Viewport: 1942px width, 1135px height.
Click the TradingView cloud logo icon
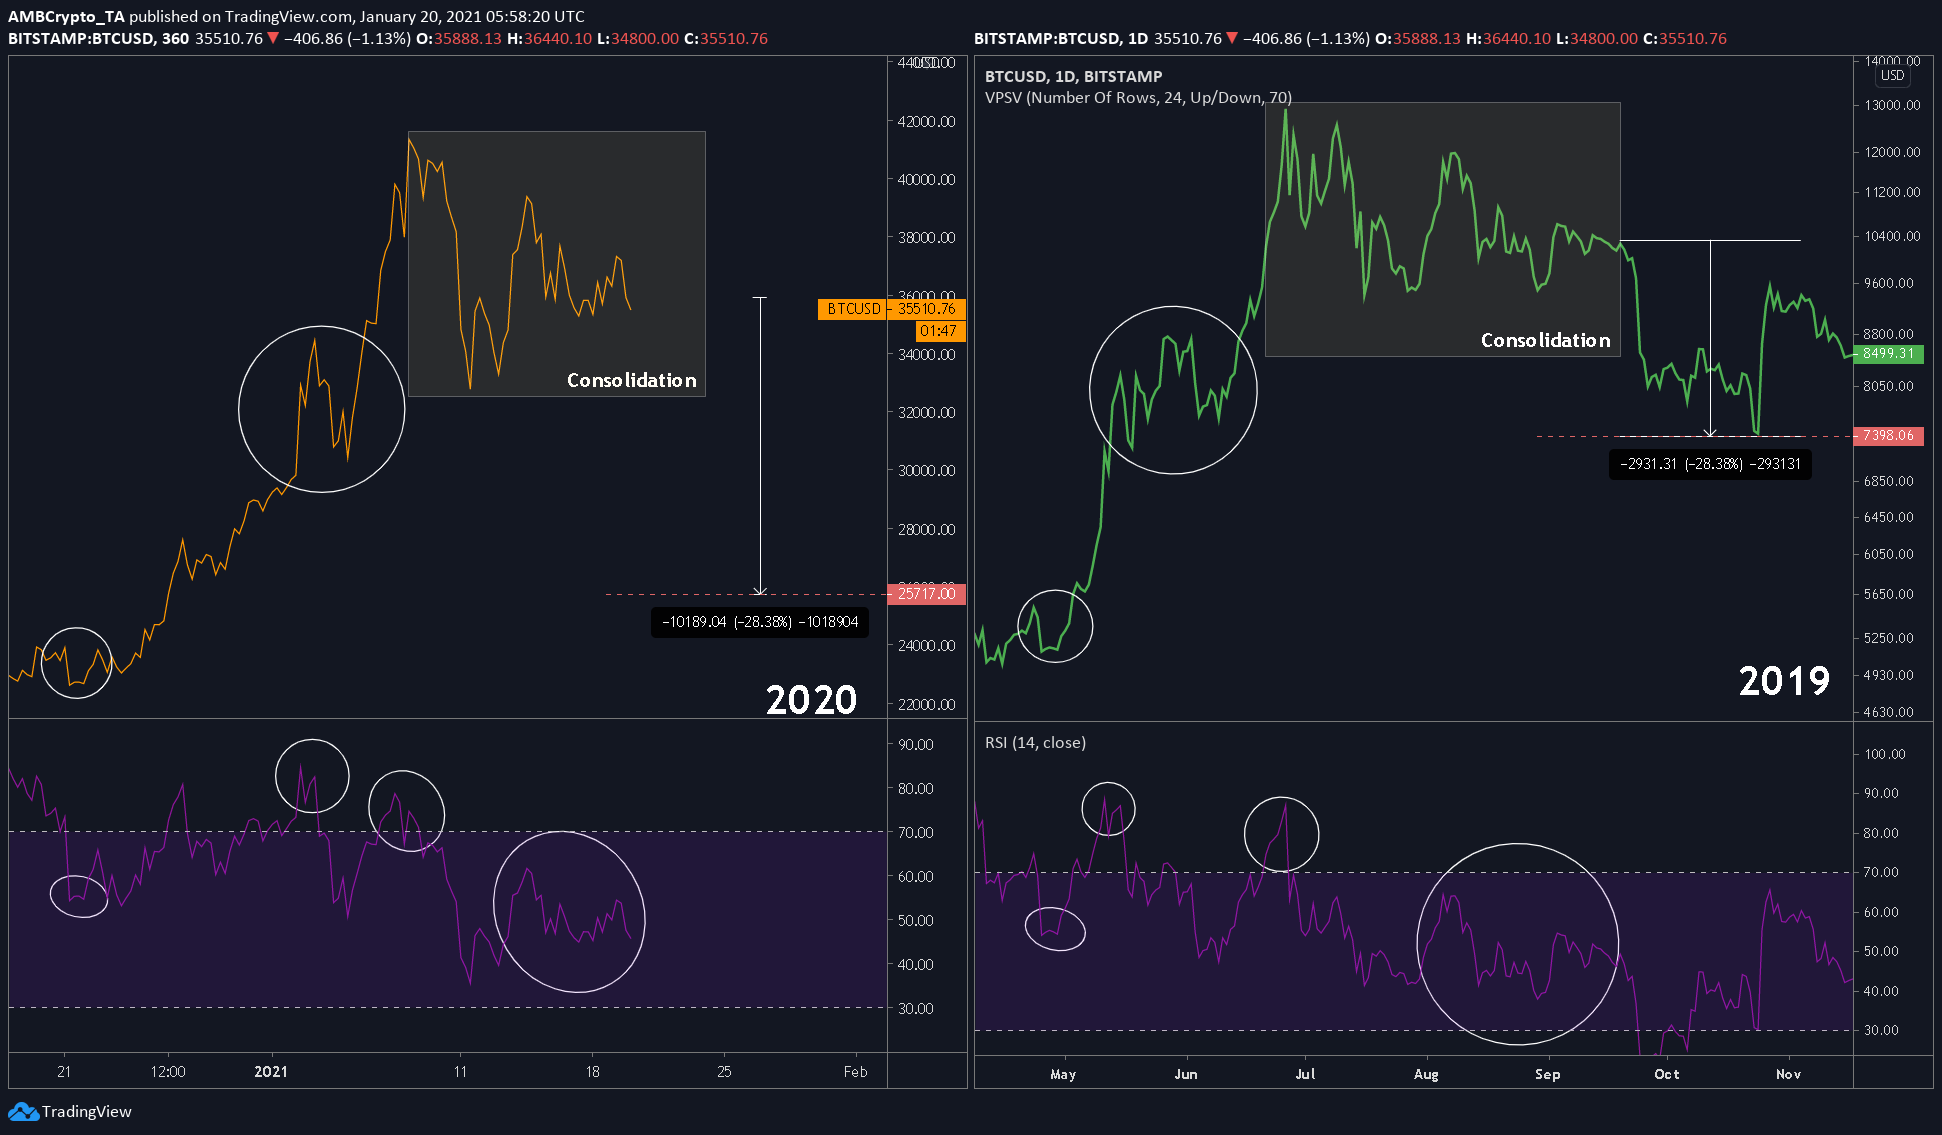tap(23, 1112)
